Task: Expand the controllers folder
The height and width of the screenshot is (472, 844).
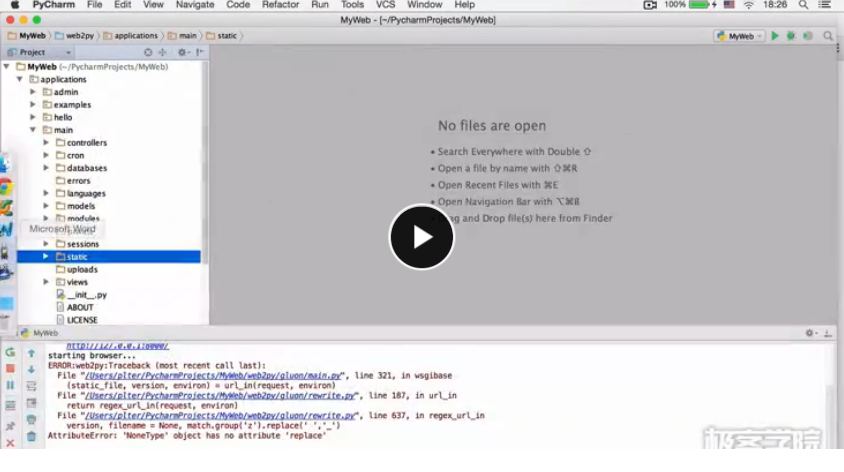Action: coord(46,143)
